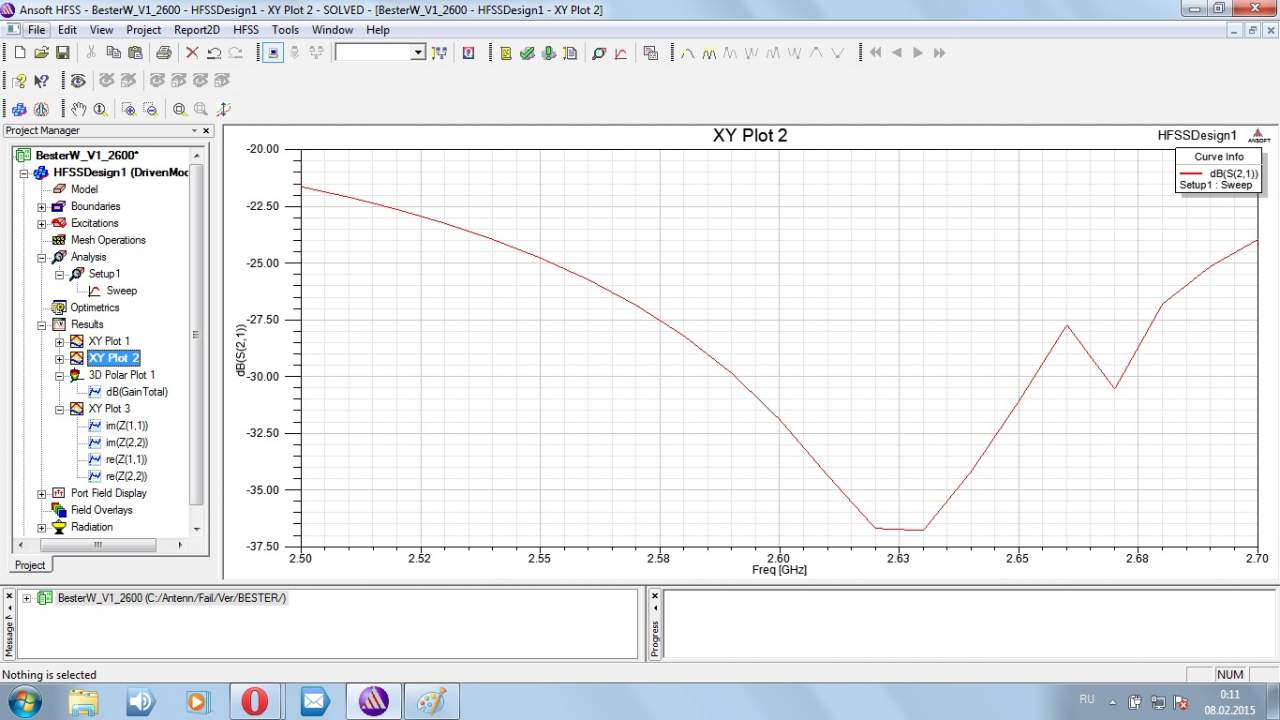The height and width of the screenshot is (720, 1280).
Task: Collapse the XY Plot 3 node
Action: click(x=60, y=409)
